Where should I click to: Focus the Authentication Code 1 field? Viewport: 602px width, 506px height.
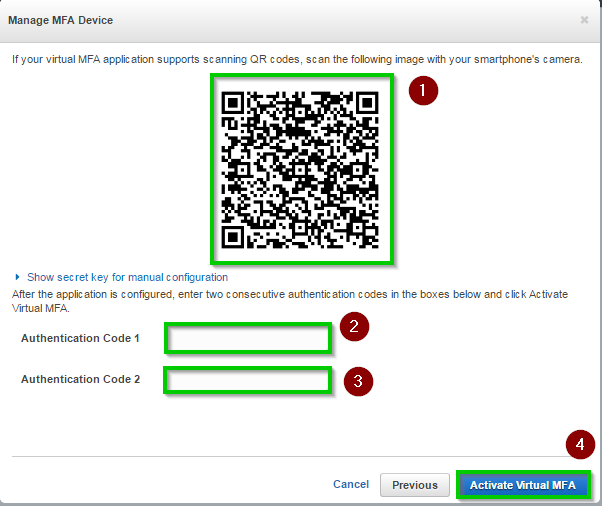point(247,338)
